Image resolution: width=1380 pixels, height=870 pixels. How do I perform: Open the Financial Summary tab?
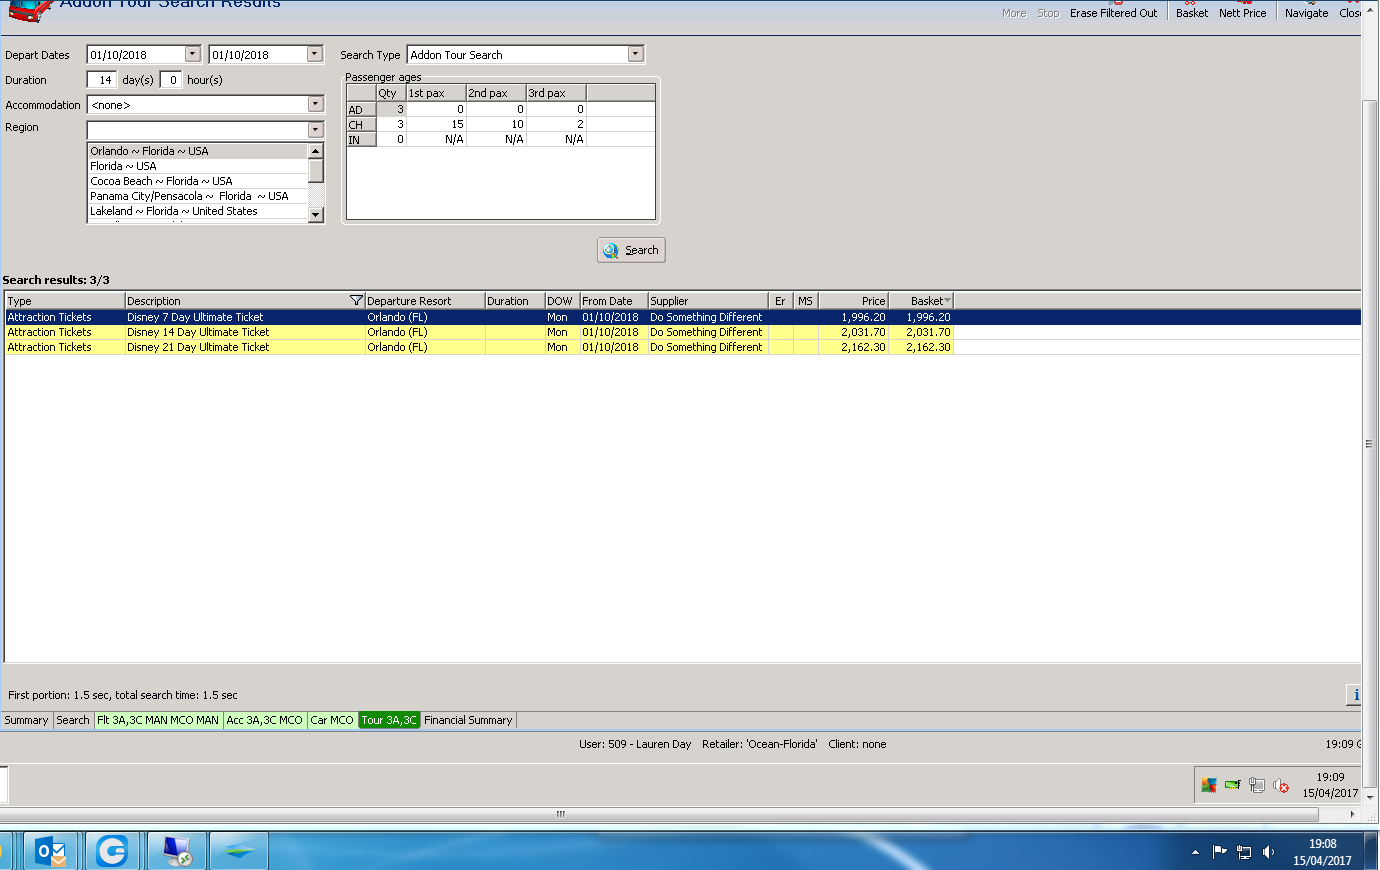point(468,720)
